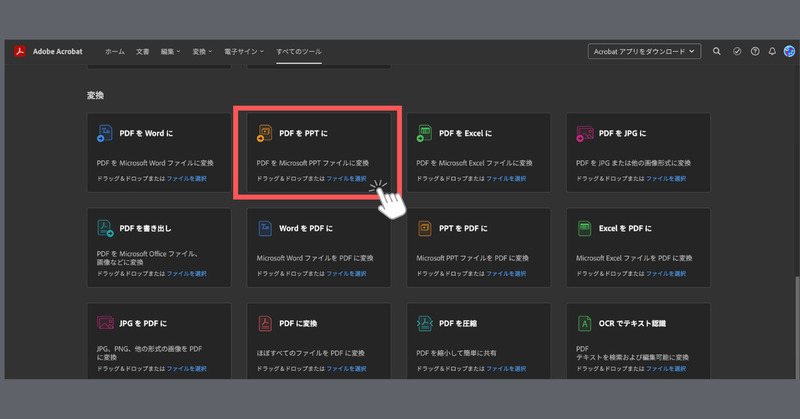Click ファイルを選択 in JPG を PDF に card

coord(187,368)
